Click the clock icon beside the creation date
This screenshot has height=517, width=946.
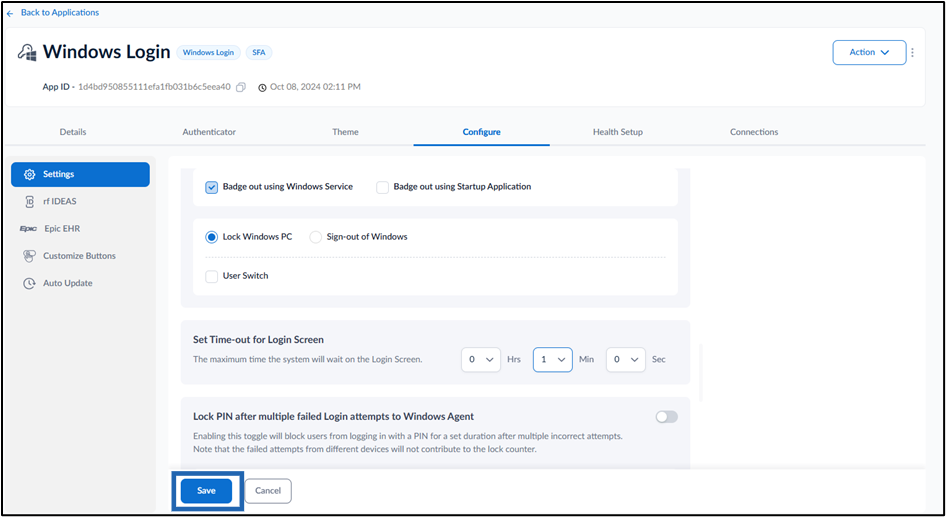click(262, 87)
